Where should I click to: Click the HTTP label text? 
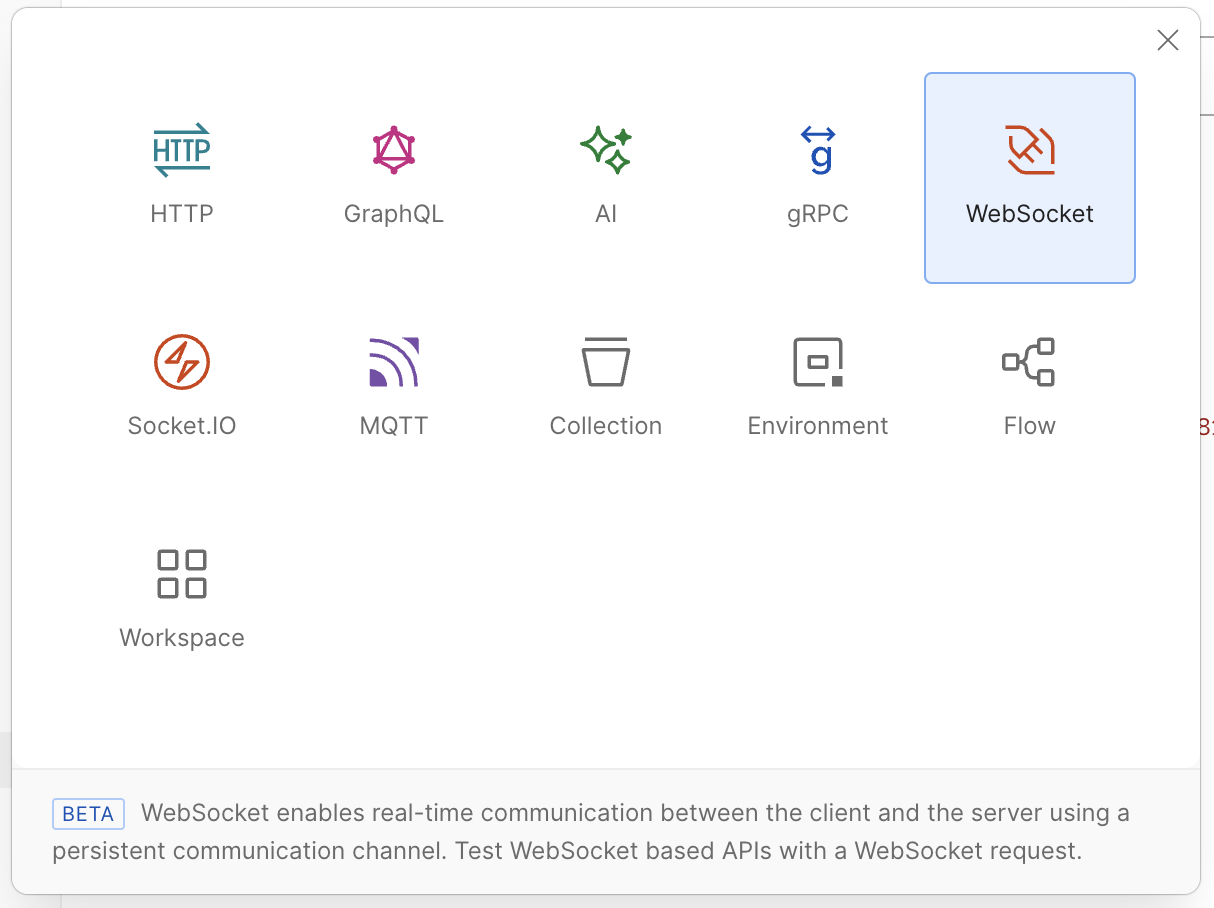(x=182, y=214)
